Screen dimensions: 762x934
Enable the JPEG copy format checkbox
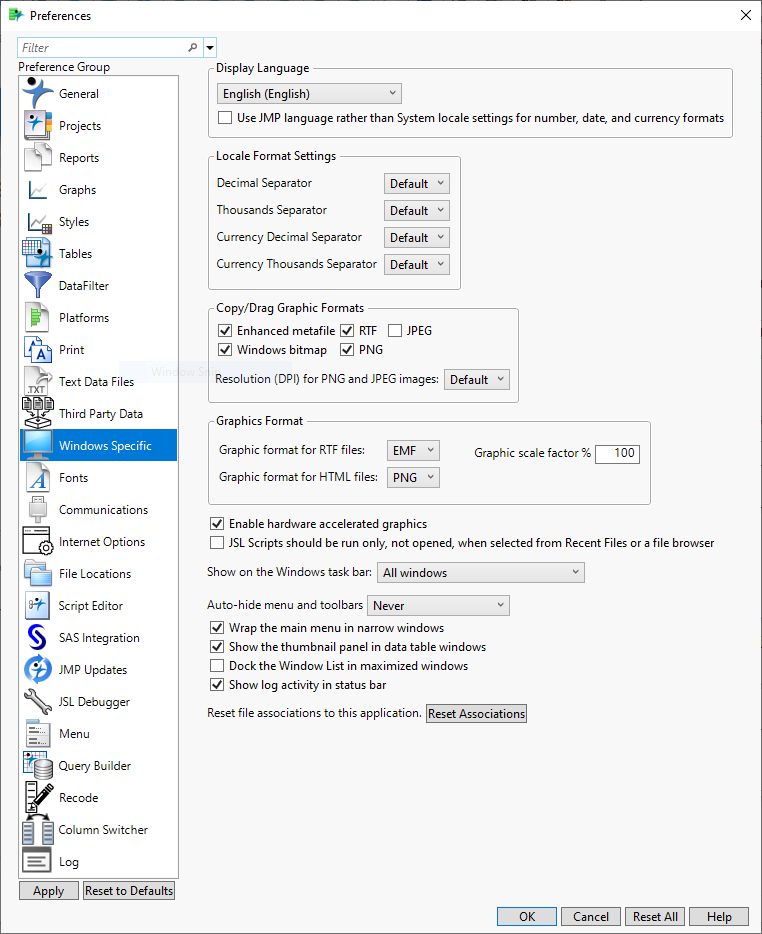pos(394,331)
